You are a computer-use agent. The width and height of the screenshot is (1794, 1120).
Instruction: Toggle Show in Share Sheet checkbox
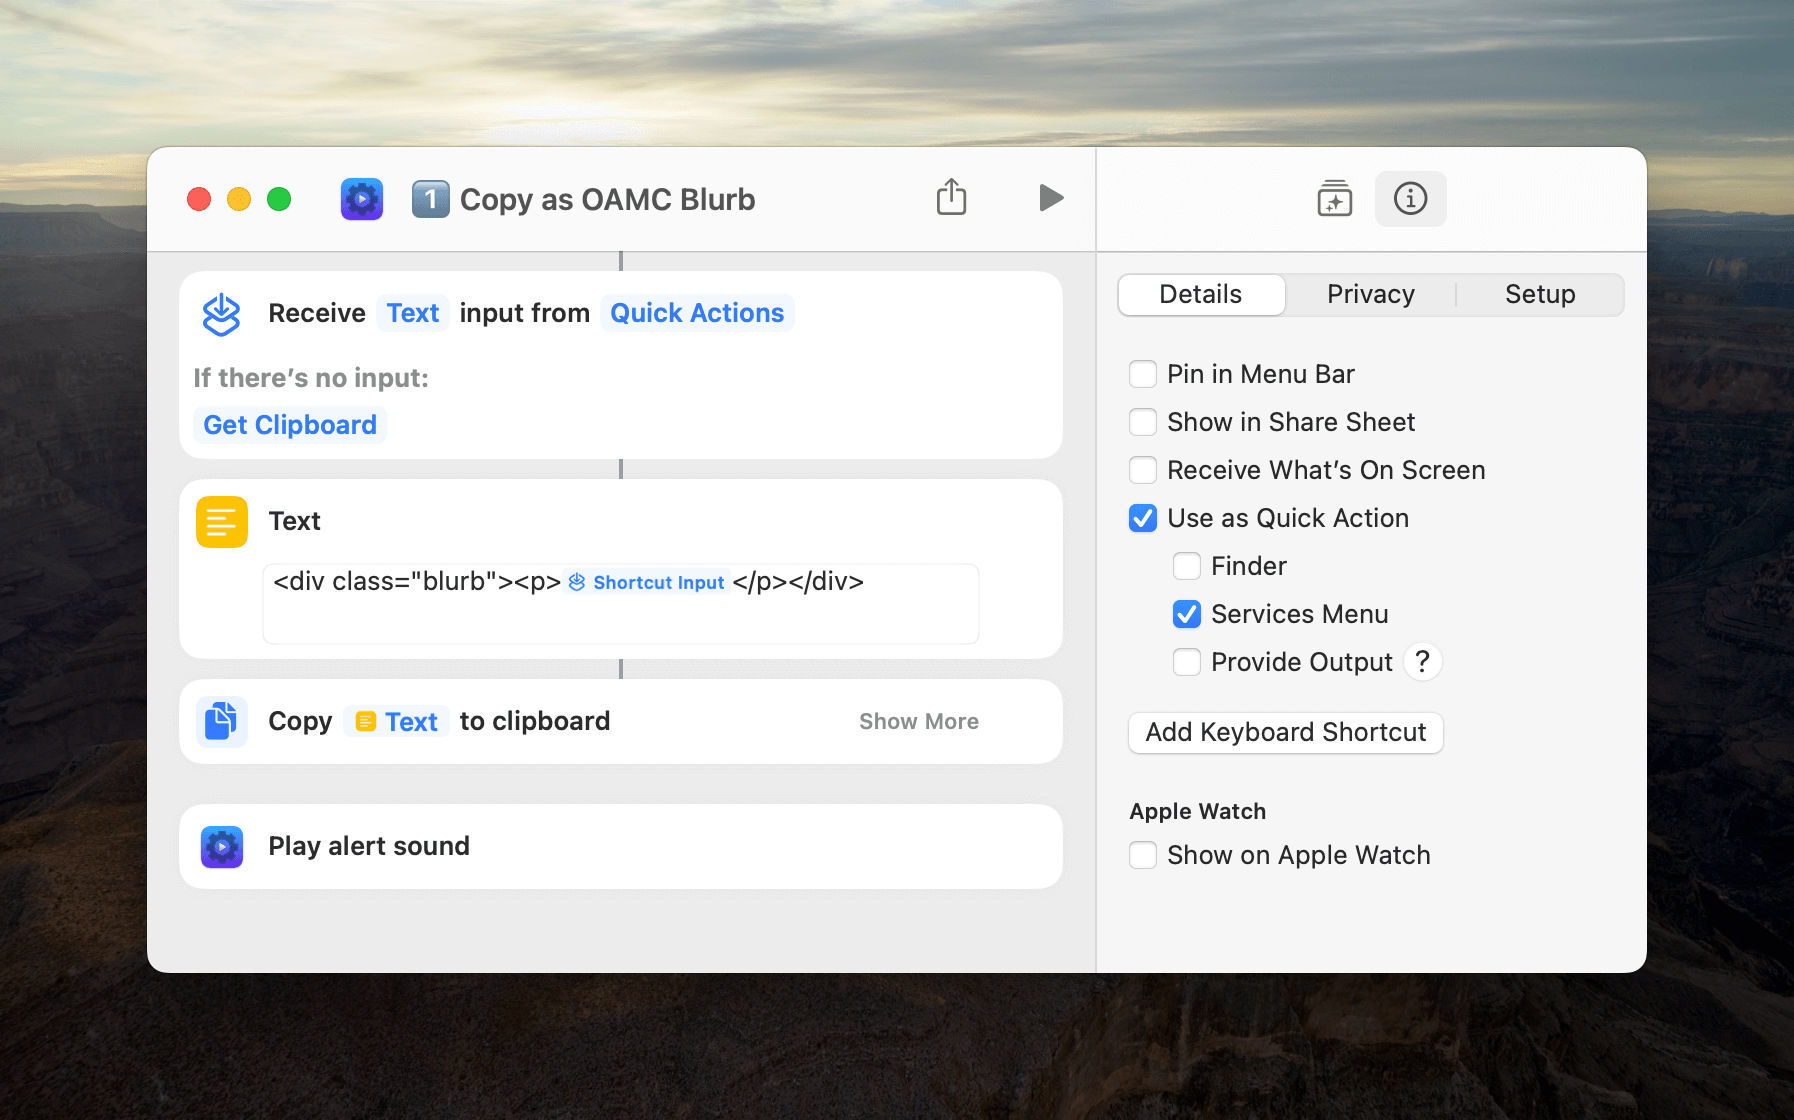(1143, 422)
